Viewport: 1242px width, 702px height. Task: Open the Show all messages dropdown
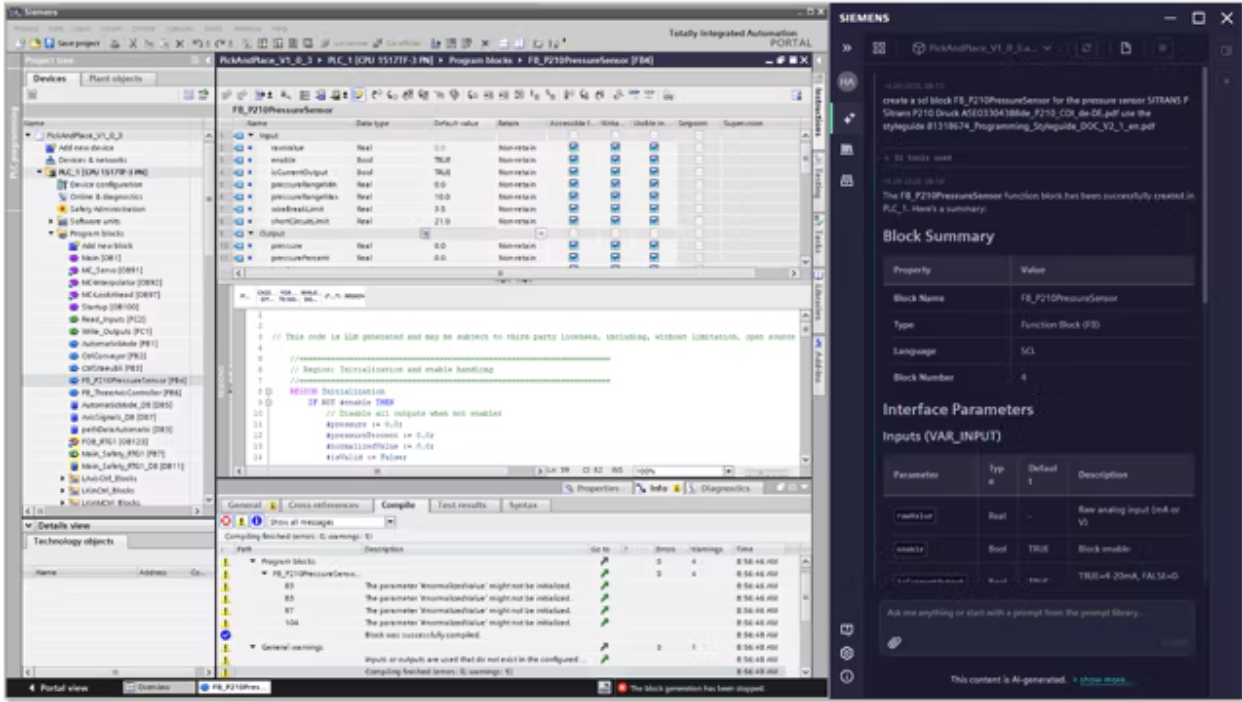tap(391, 522)
